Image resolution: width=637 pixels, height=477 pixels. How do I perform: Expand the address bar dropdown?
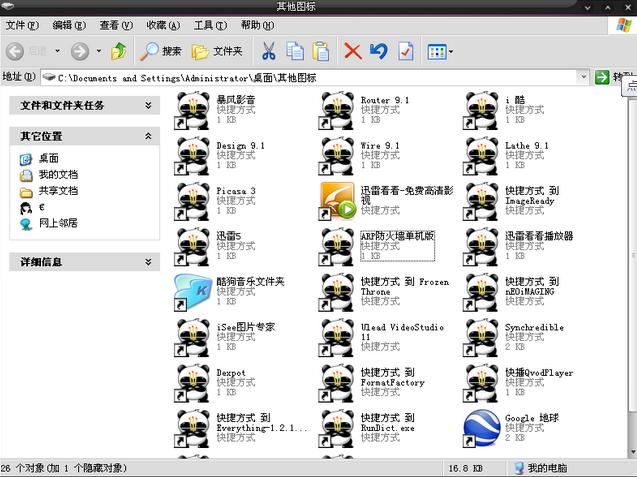(583, 77)
